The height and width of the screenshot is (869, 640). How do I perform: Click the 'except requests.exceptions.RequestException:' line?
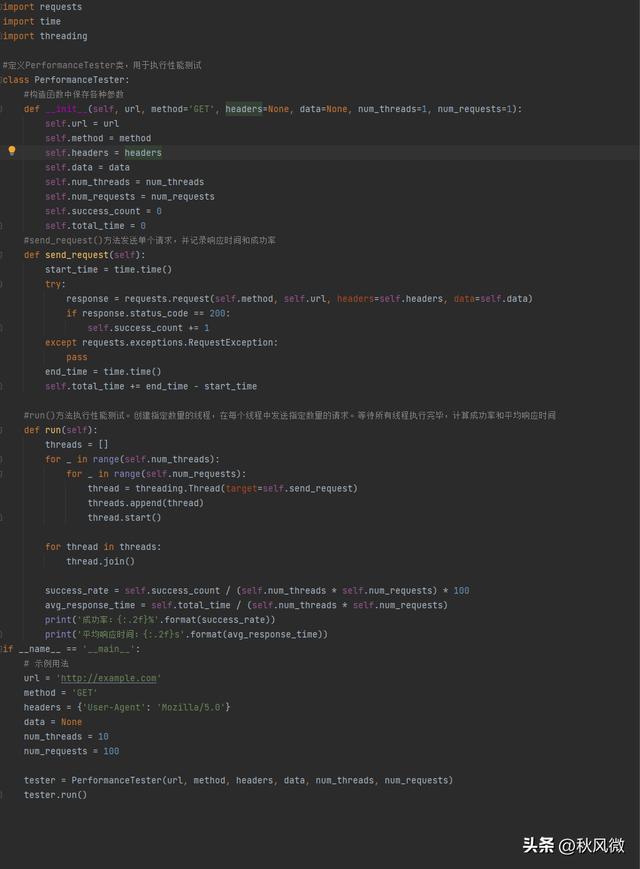coord(161,343)
